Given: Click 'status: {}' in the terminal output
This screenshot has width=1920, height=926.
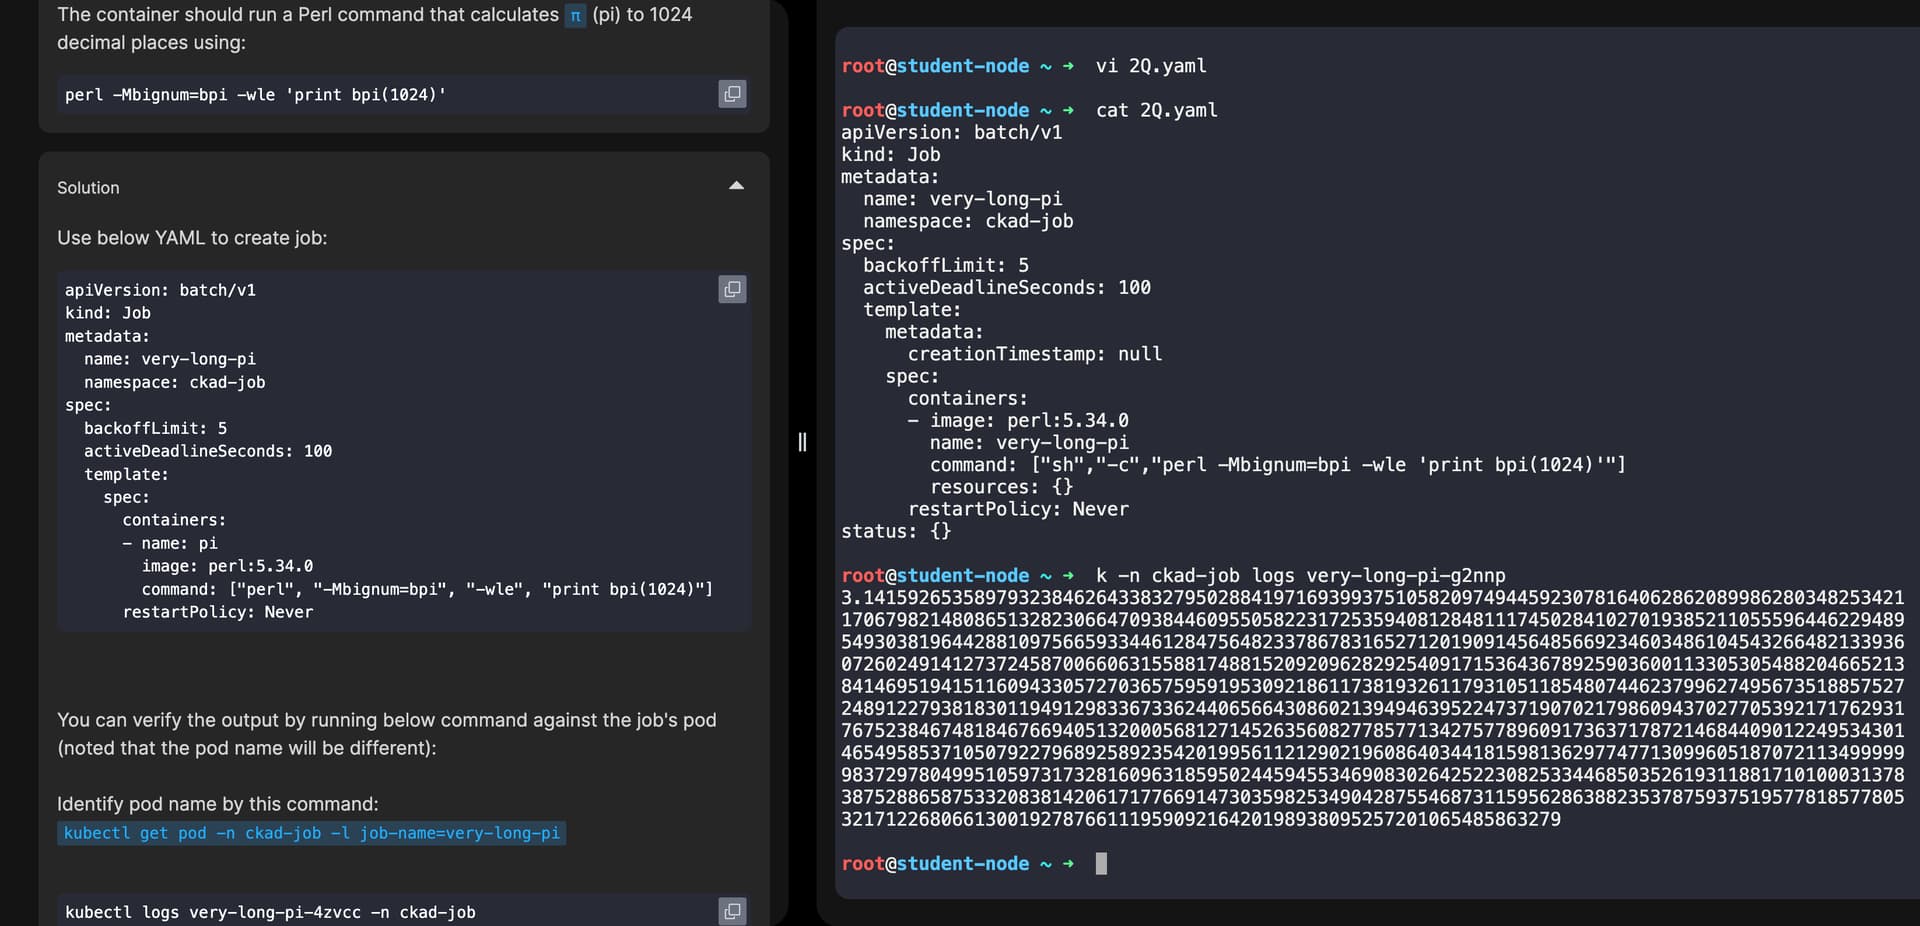Looking at the screenshot, I should (x=896, y=531).
